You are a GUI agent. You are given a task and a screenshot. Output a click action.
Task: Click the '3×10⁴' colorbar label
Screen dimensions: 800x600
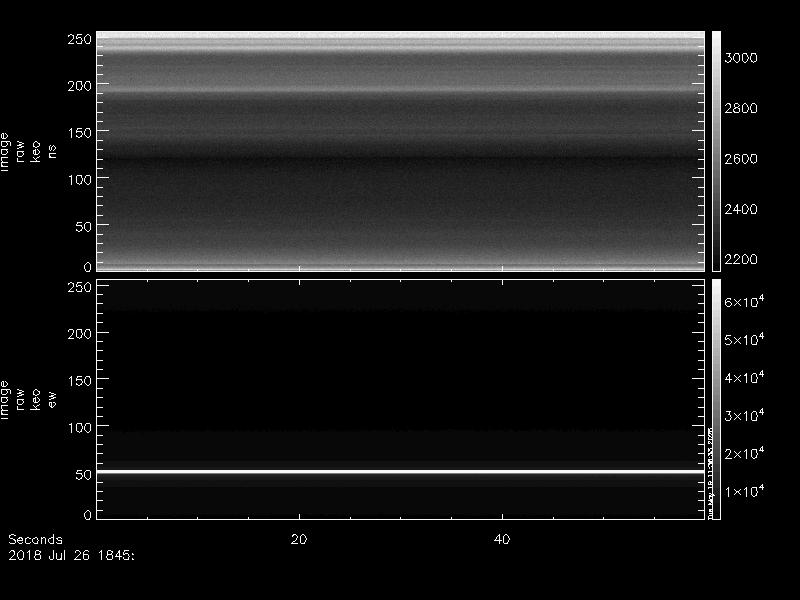744,415
